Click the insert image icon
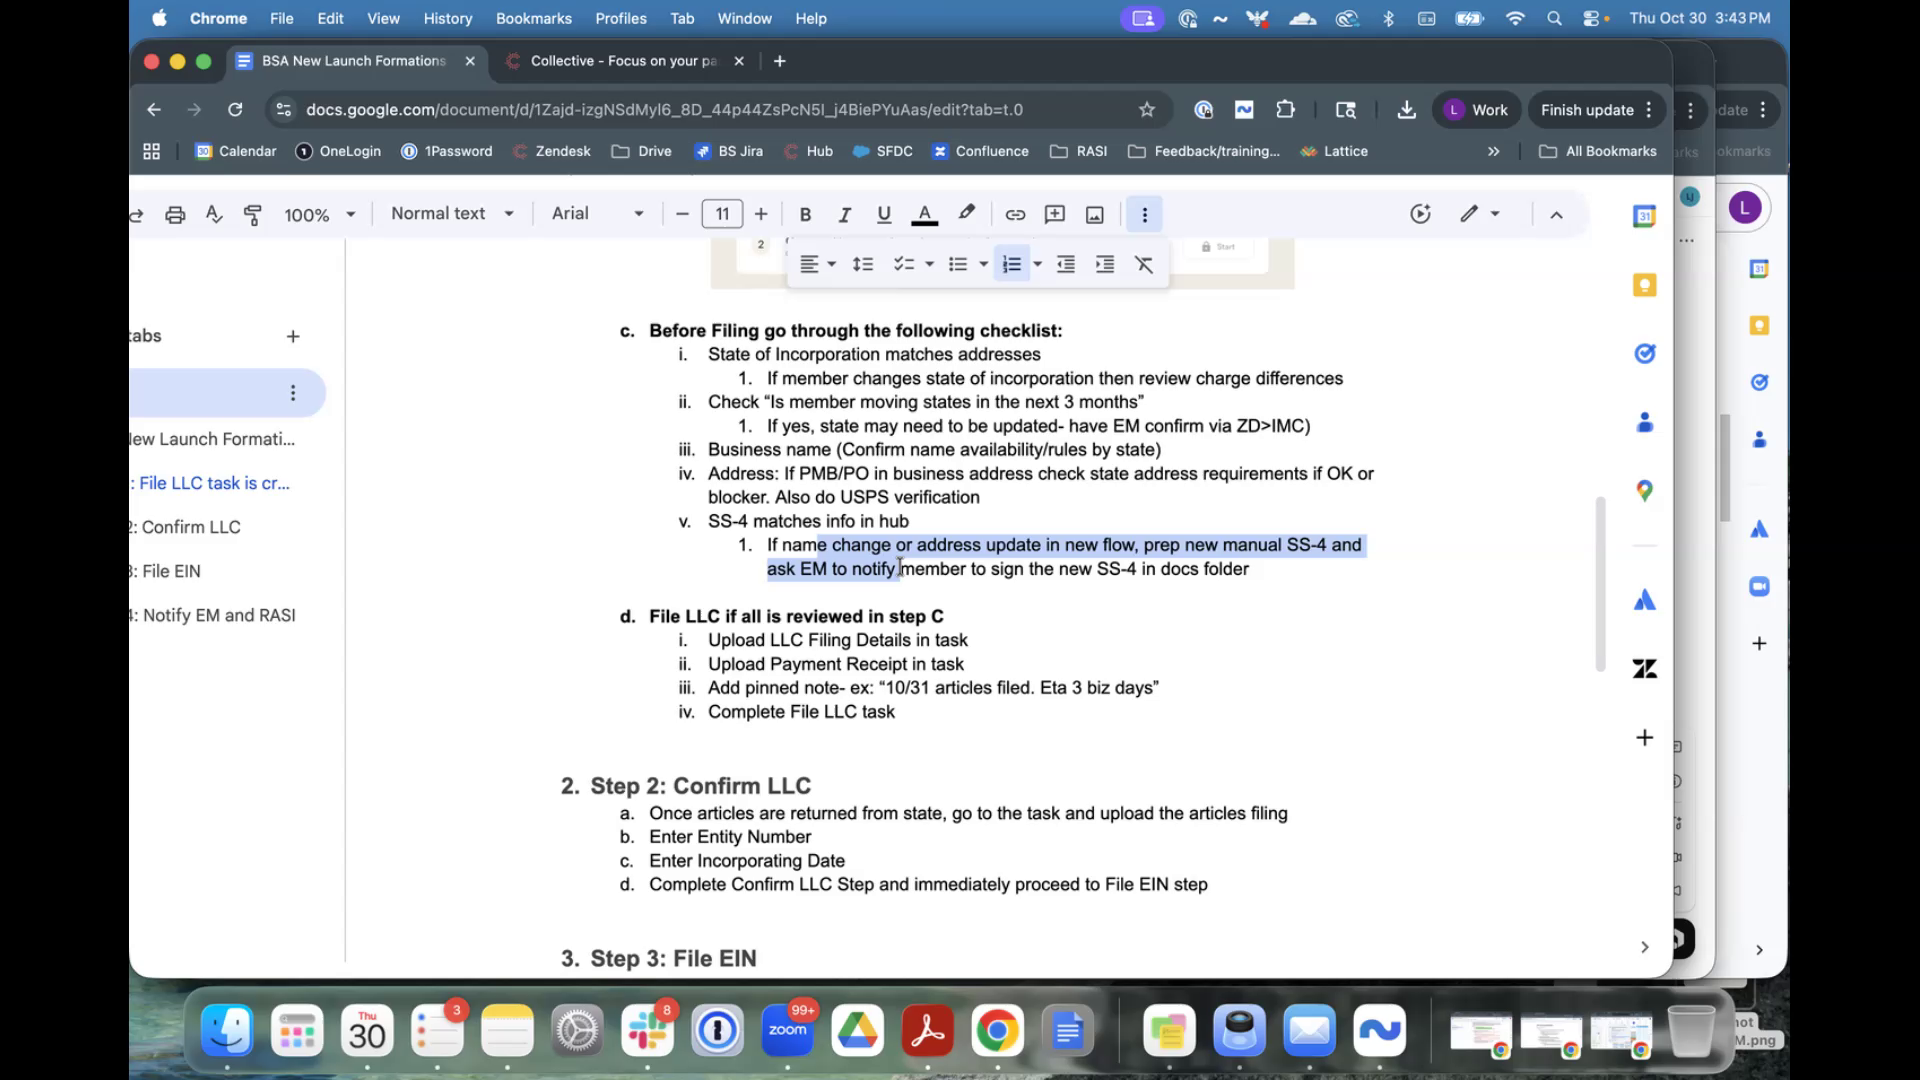The height and width of the screenshot is (1080, 1920). point(1095,214)
